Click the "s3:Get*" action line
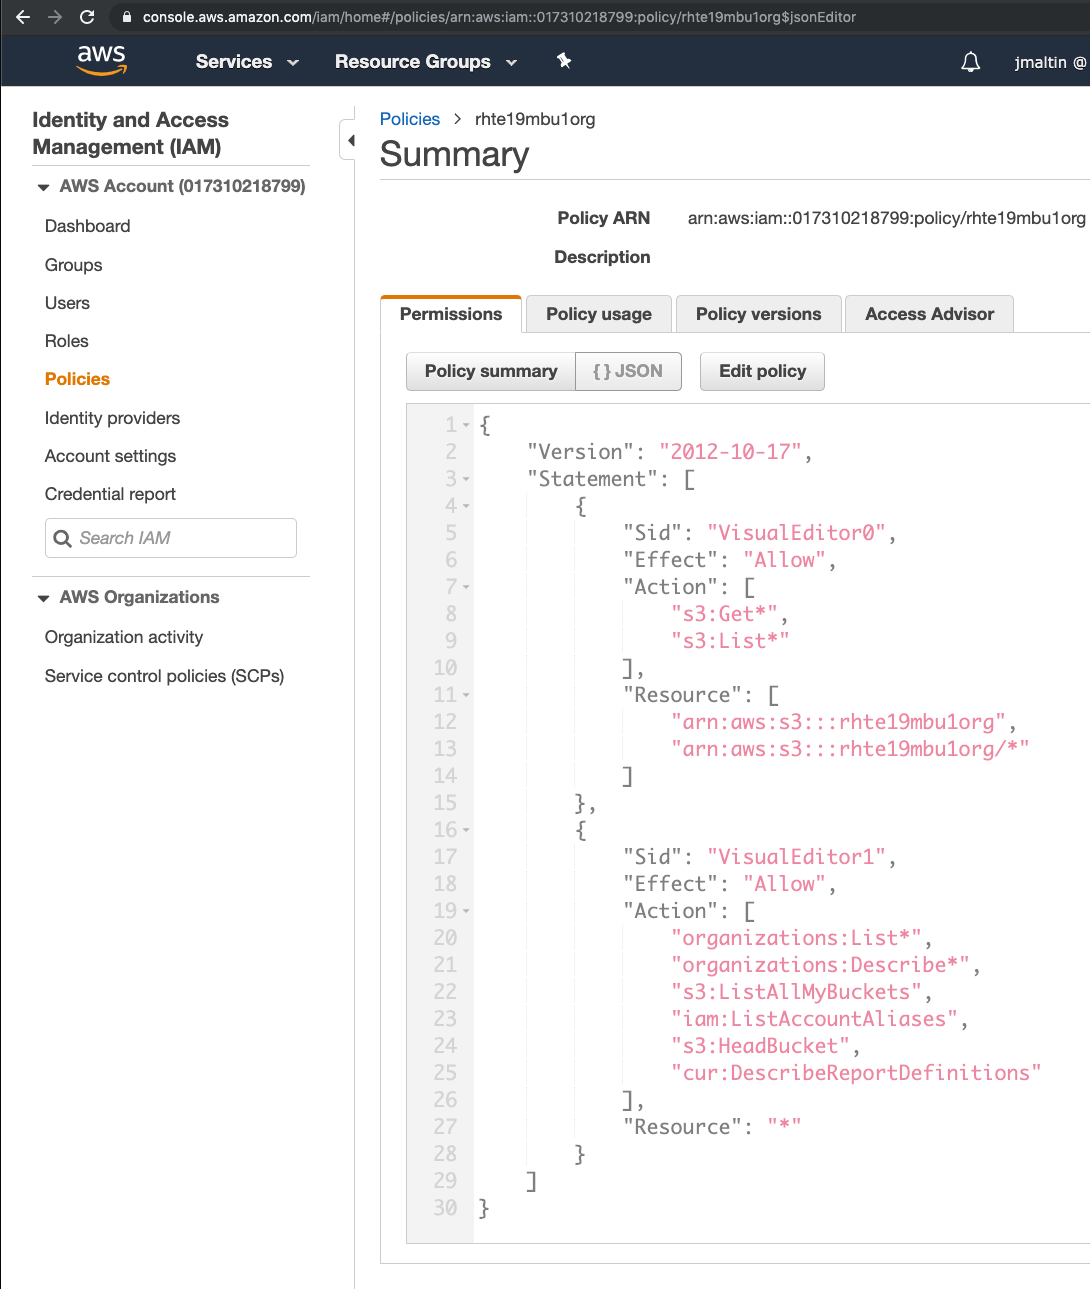 pyautogui.click(x=724, y=614)
